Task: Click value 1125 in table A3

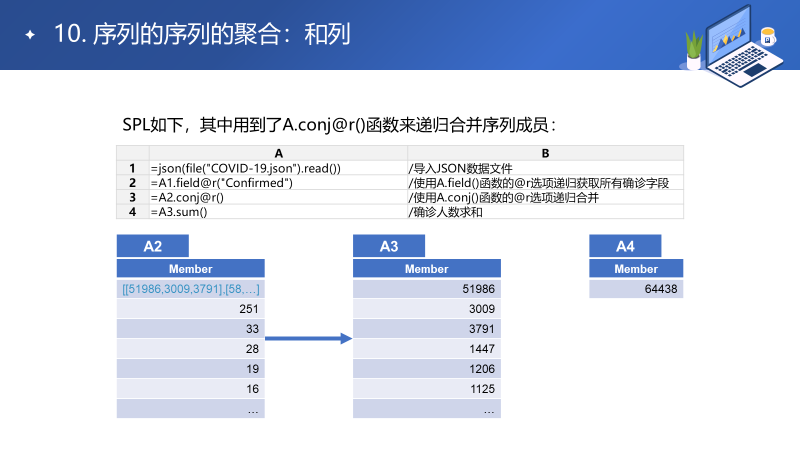Action: [x=427, y=388]
